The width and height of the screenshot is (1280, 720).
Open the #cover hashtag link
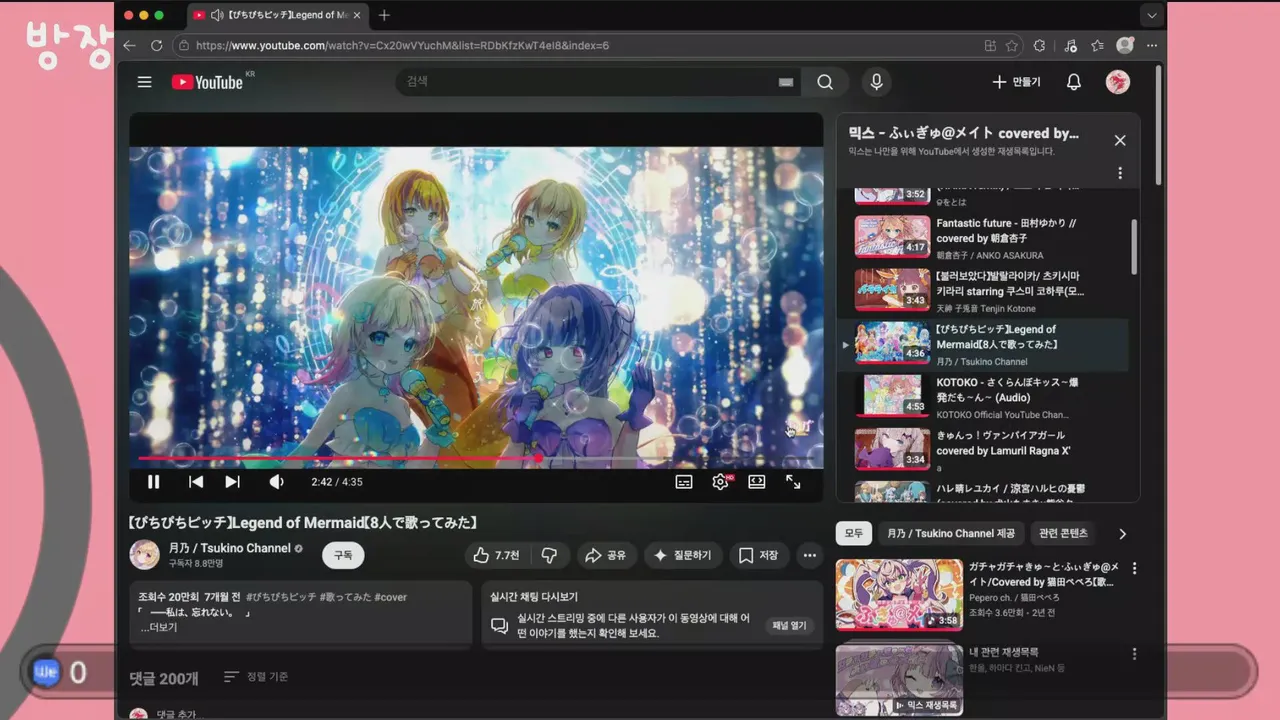pyautogui.click(x=391, y=597)
